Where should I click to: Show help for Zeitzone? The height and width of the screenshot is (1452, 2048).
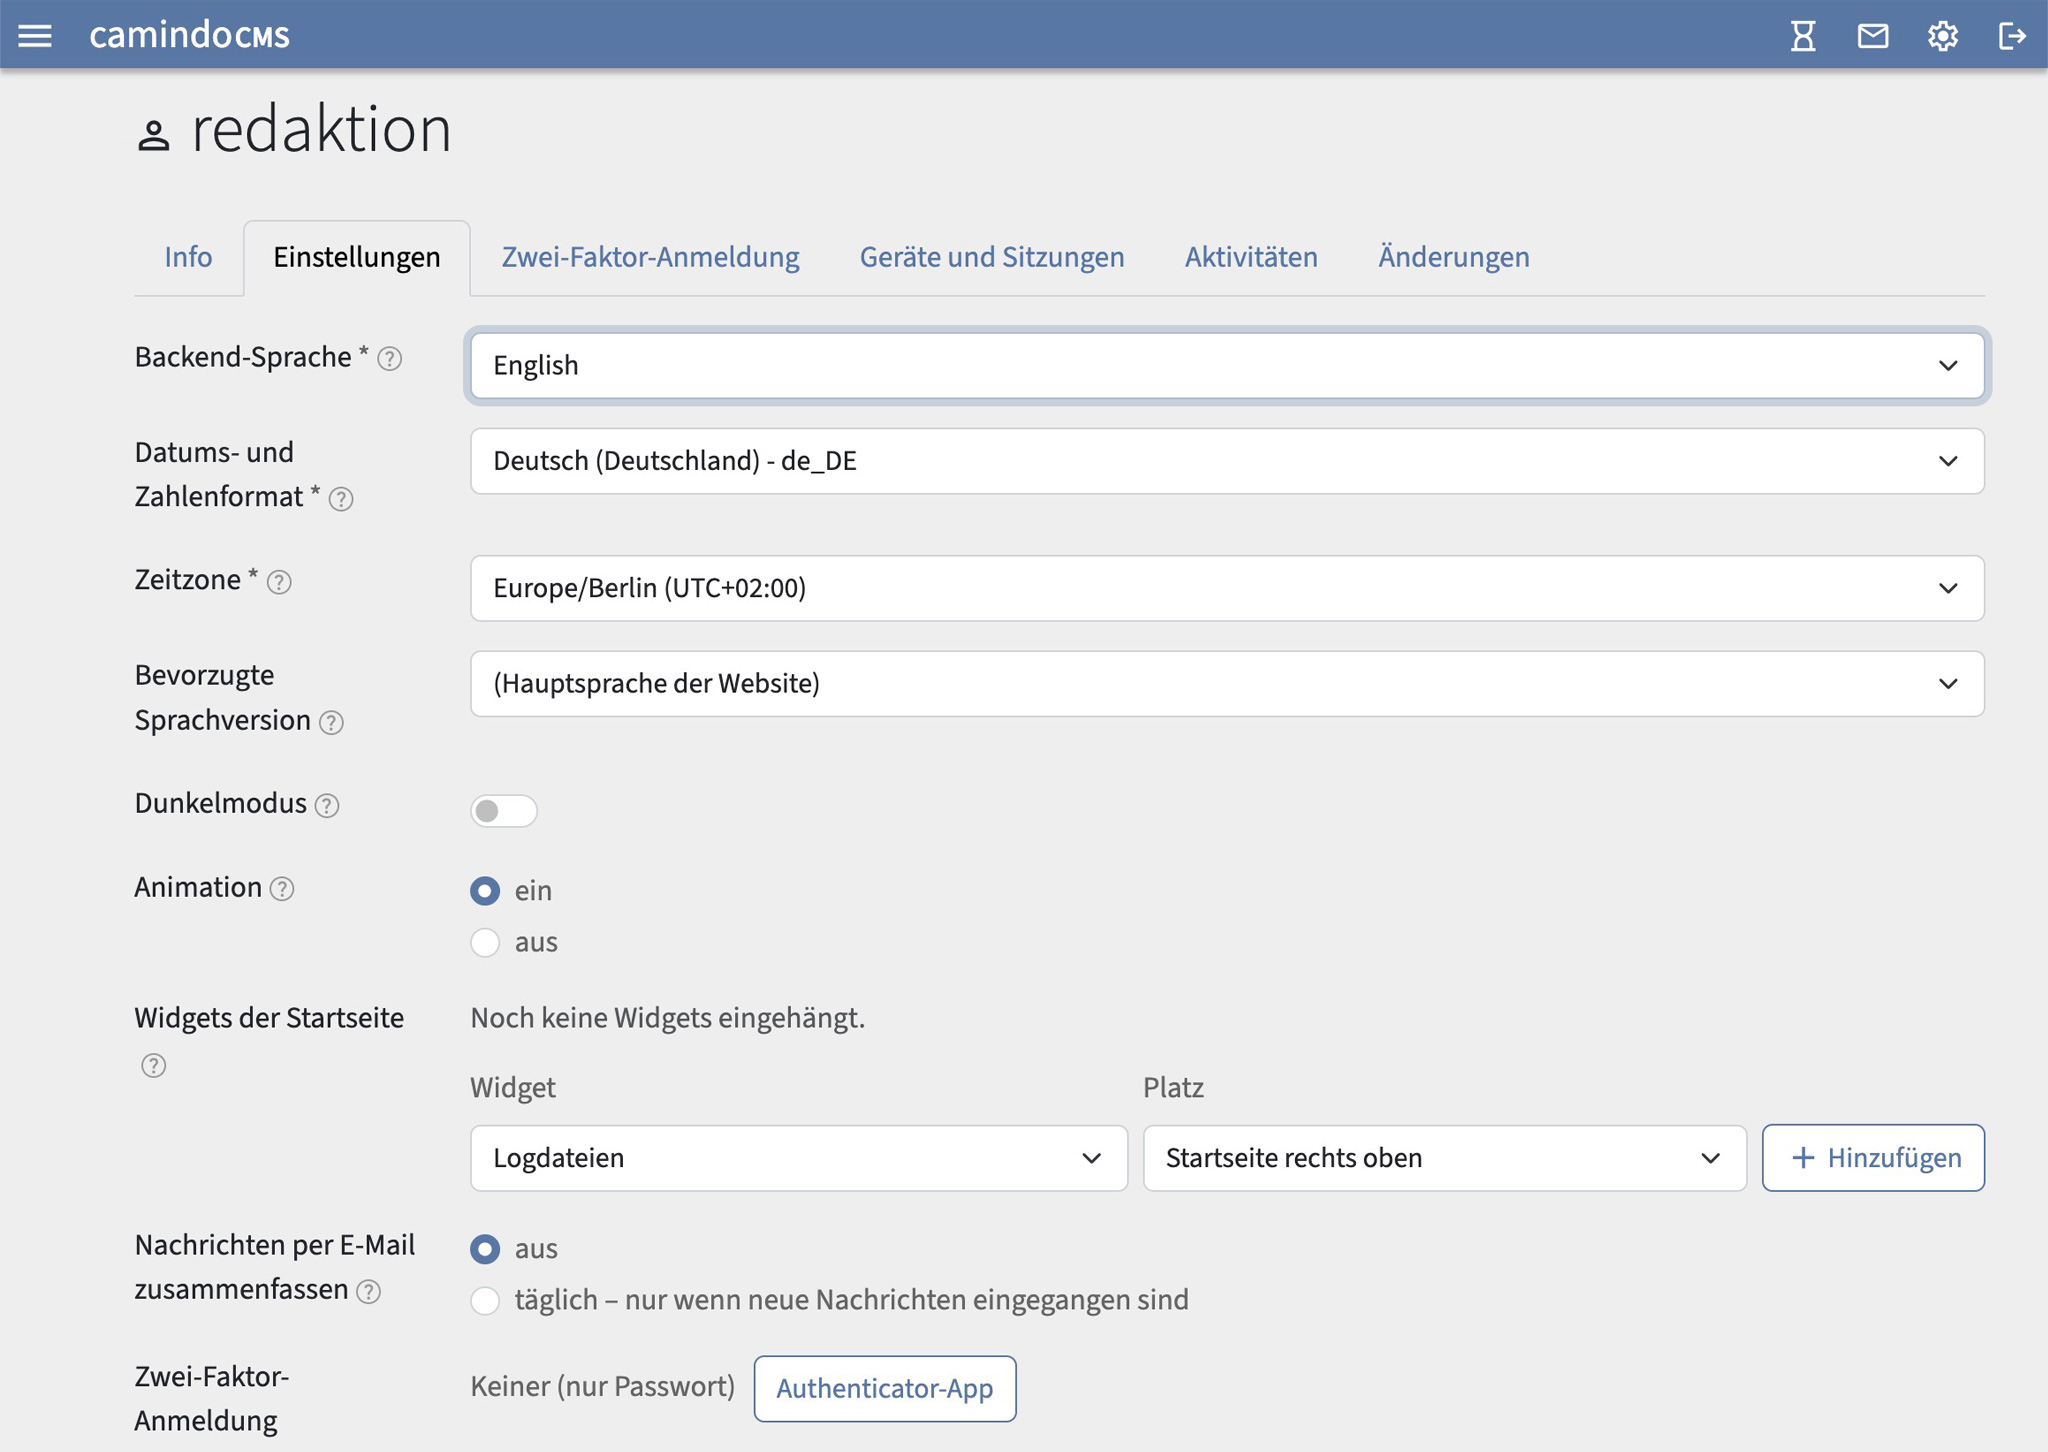(x=279, y=582)
